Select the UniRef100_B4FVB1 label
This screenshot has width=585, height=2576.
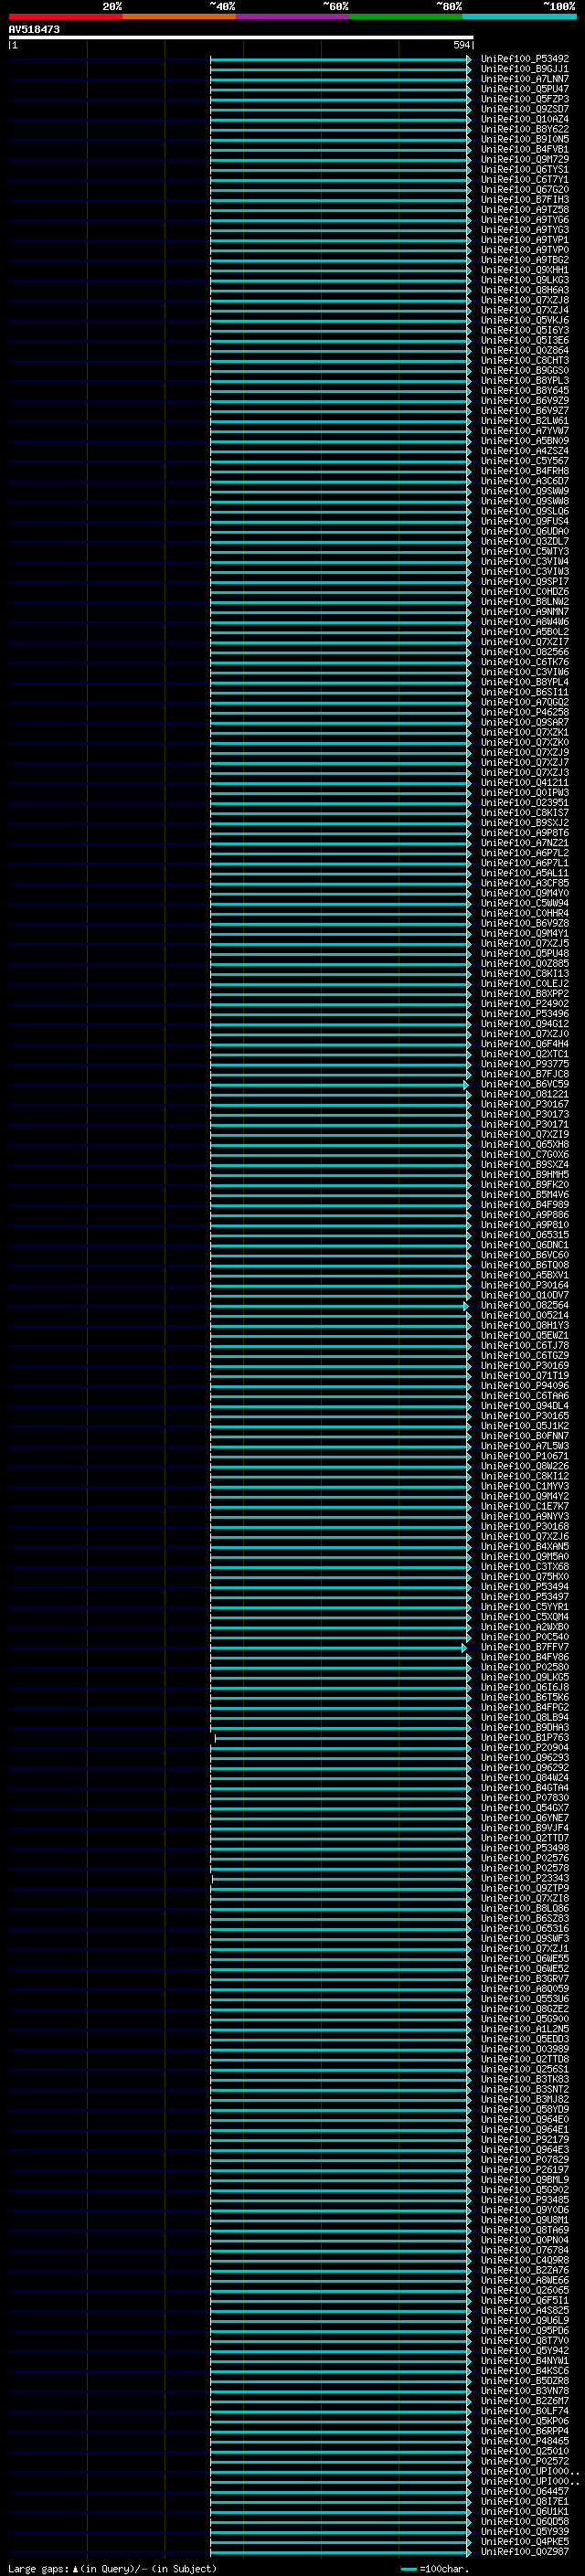point(525,150)
